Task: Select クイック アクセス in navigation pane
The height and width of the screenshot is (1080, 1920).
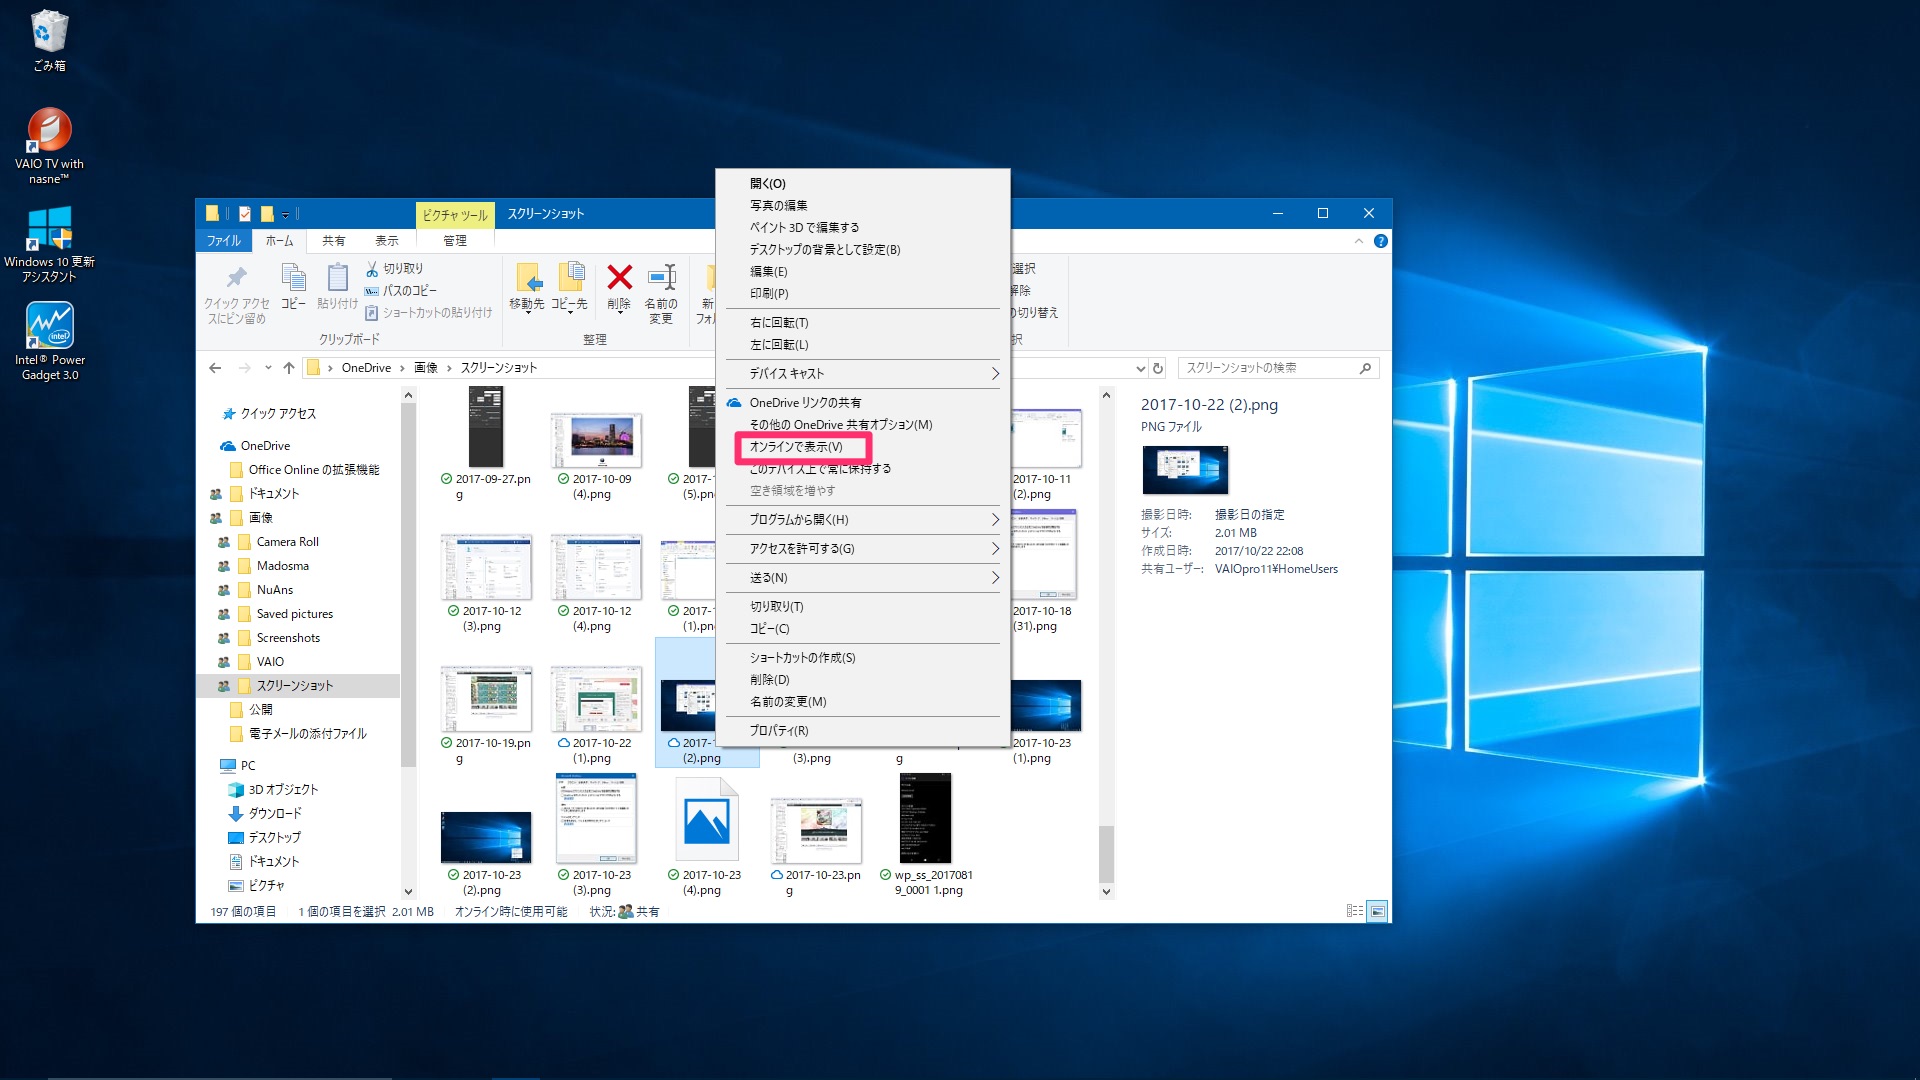Action: coord(277,414)
